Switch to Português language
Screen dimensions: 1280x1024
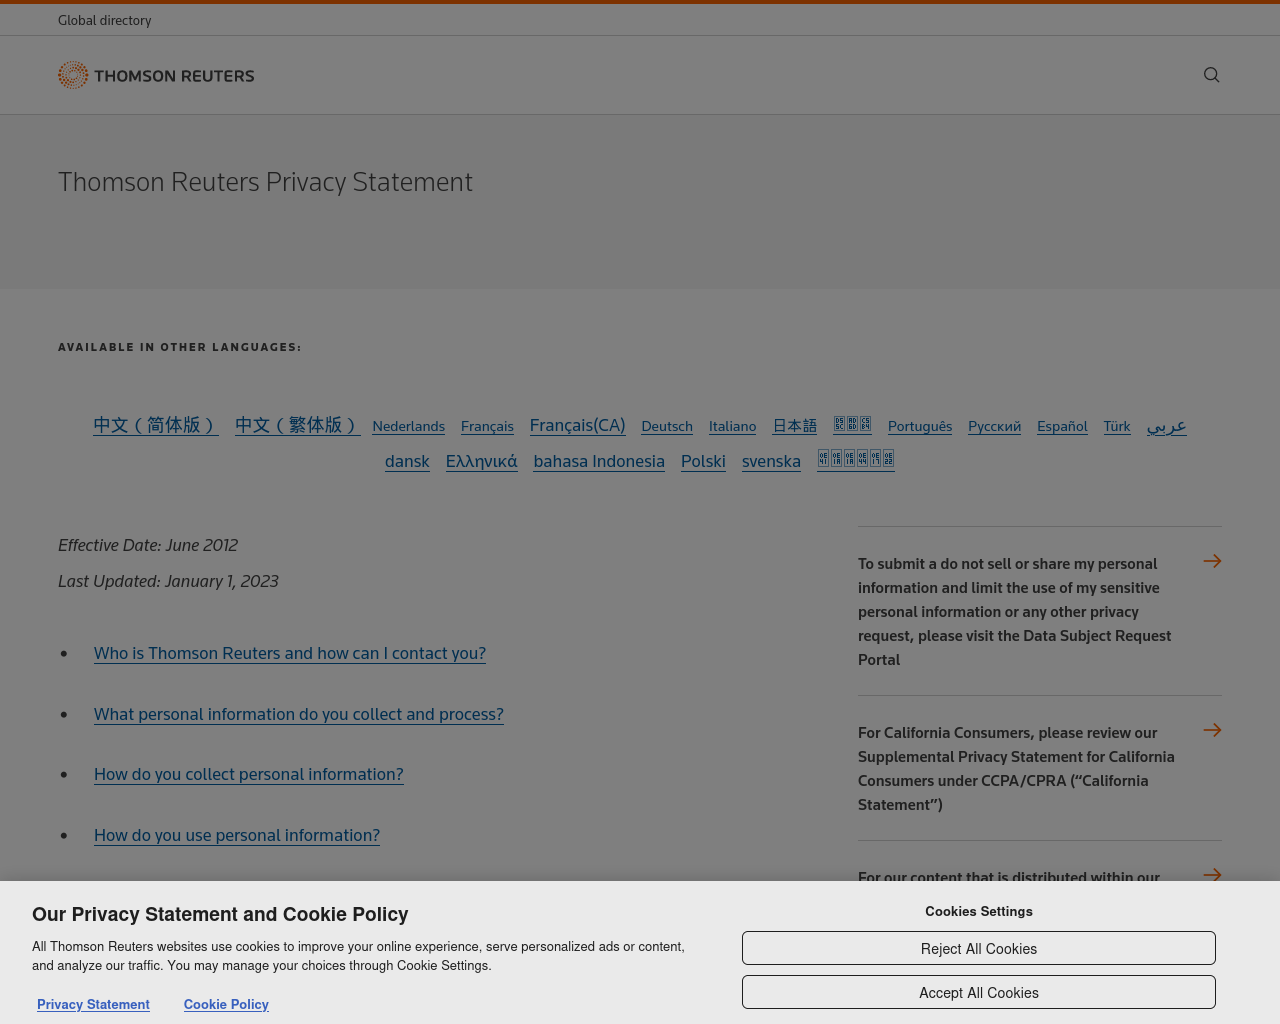(x=920, y=426)
